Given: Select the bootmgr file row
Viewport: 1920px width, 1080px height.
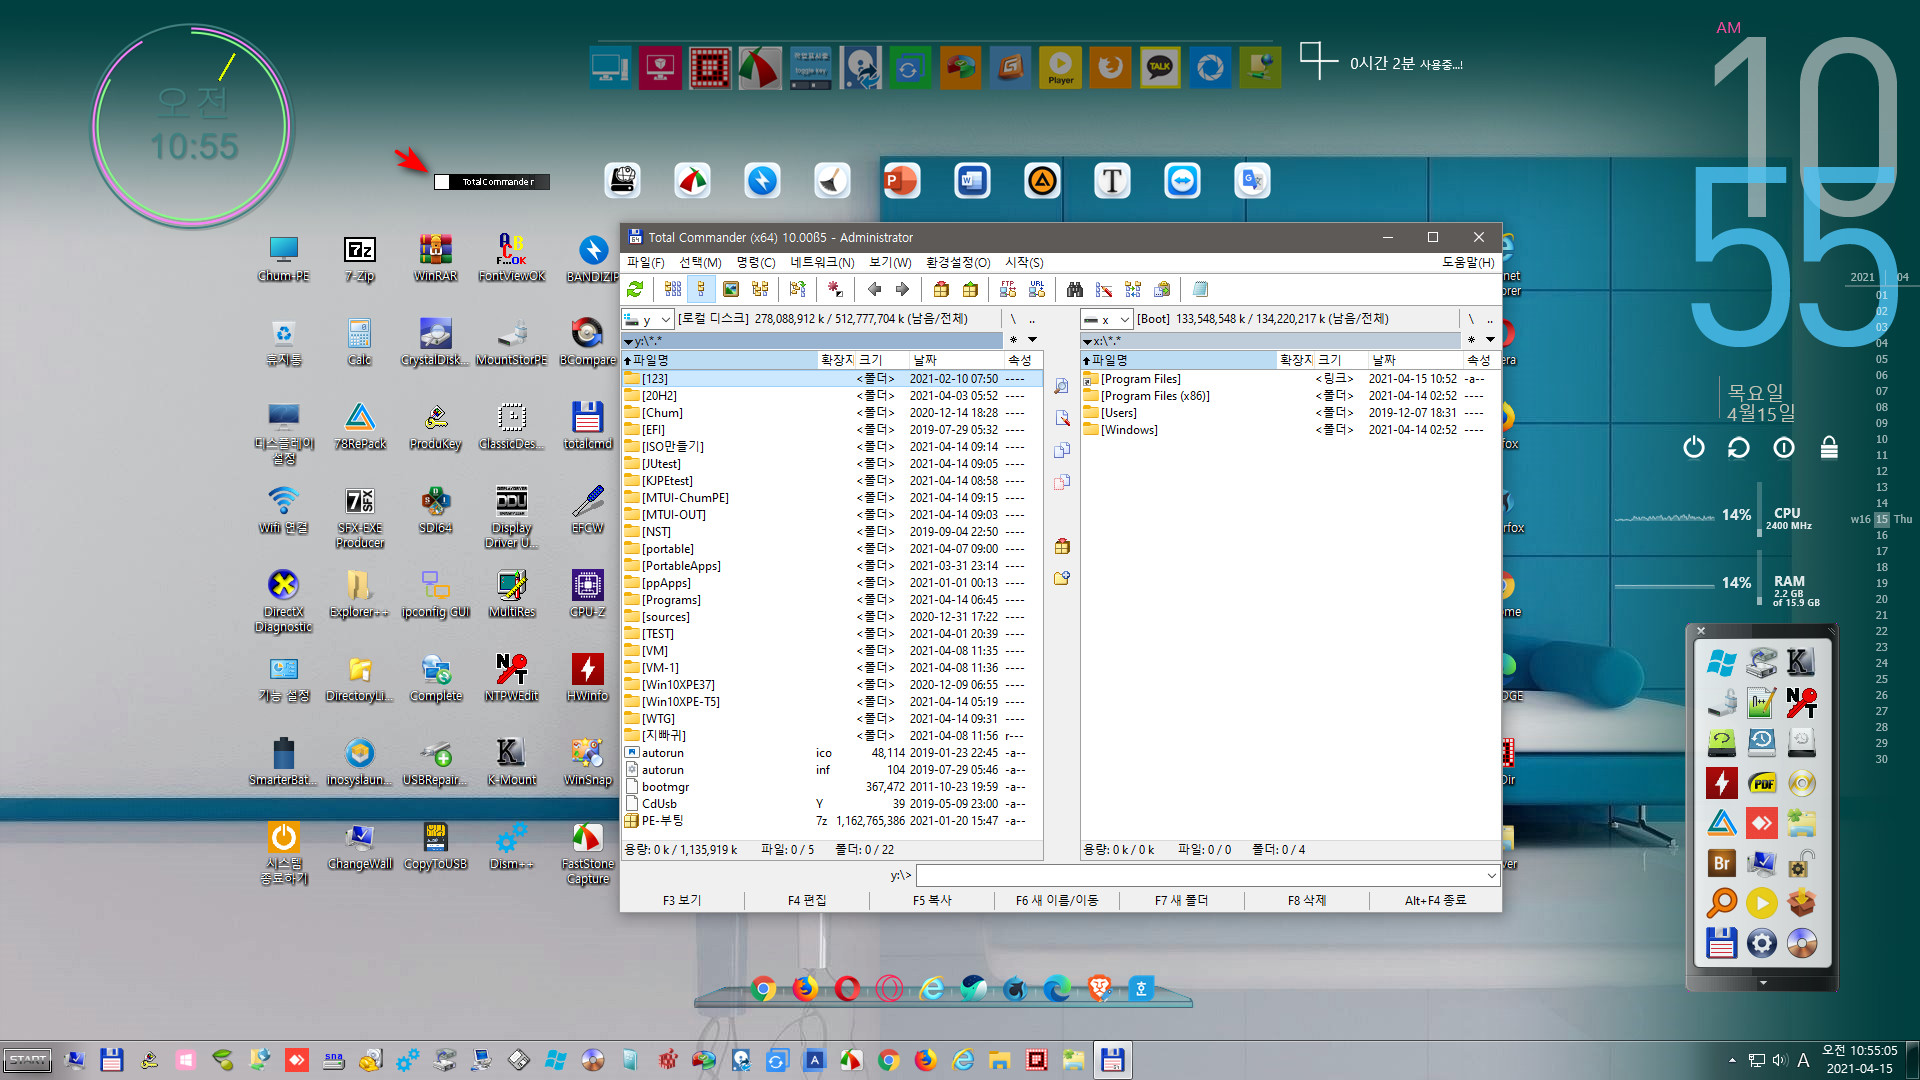Looking at the screenshot, I should coord(832,787).
